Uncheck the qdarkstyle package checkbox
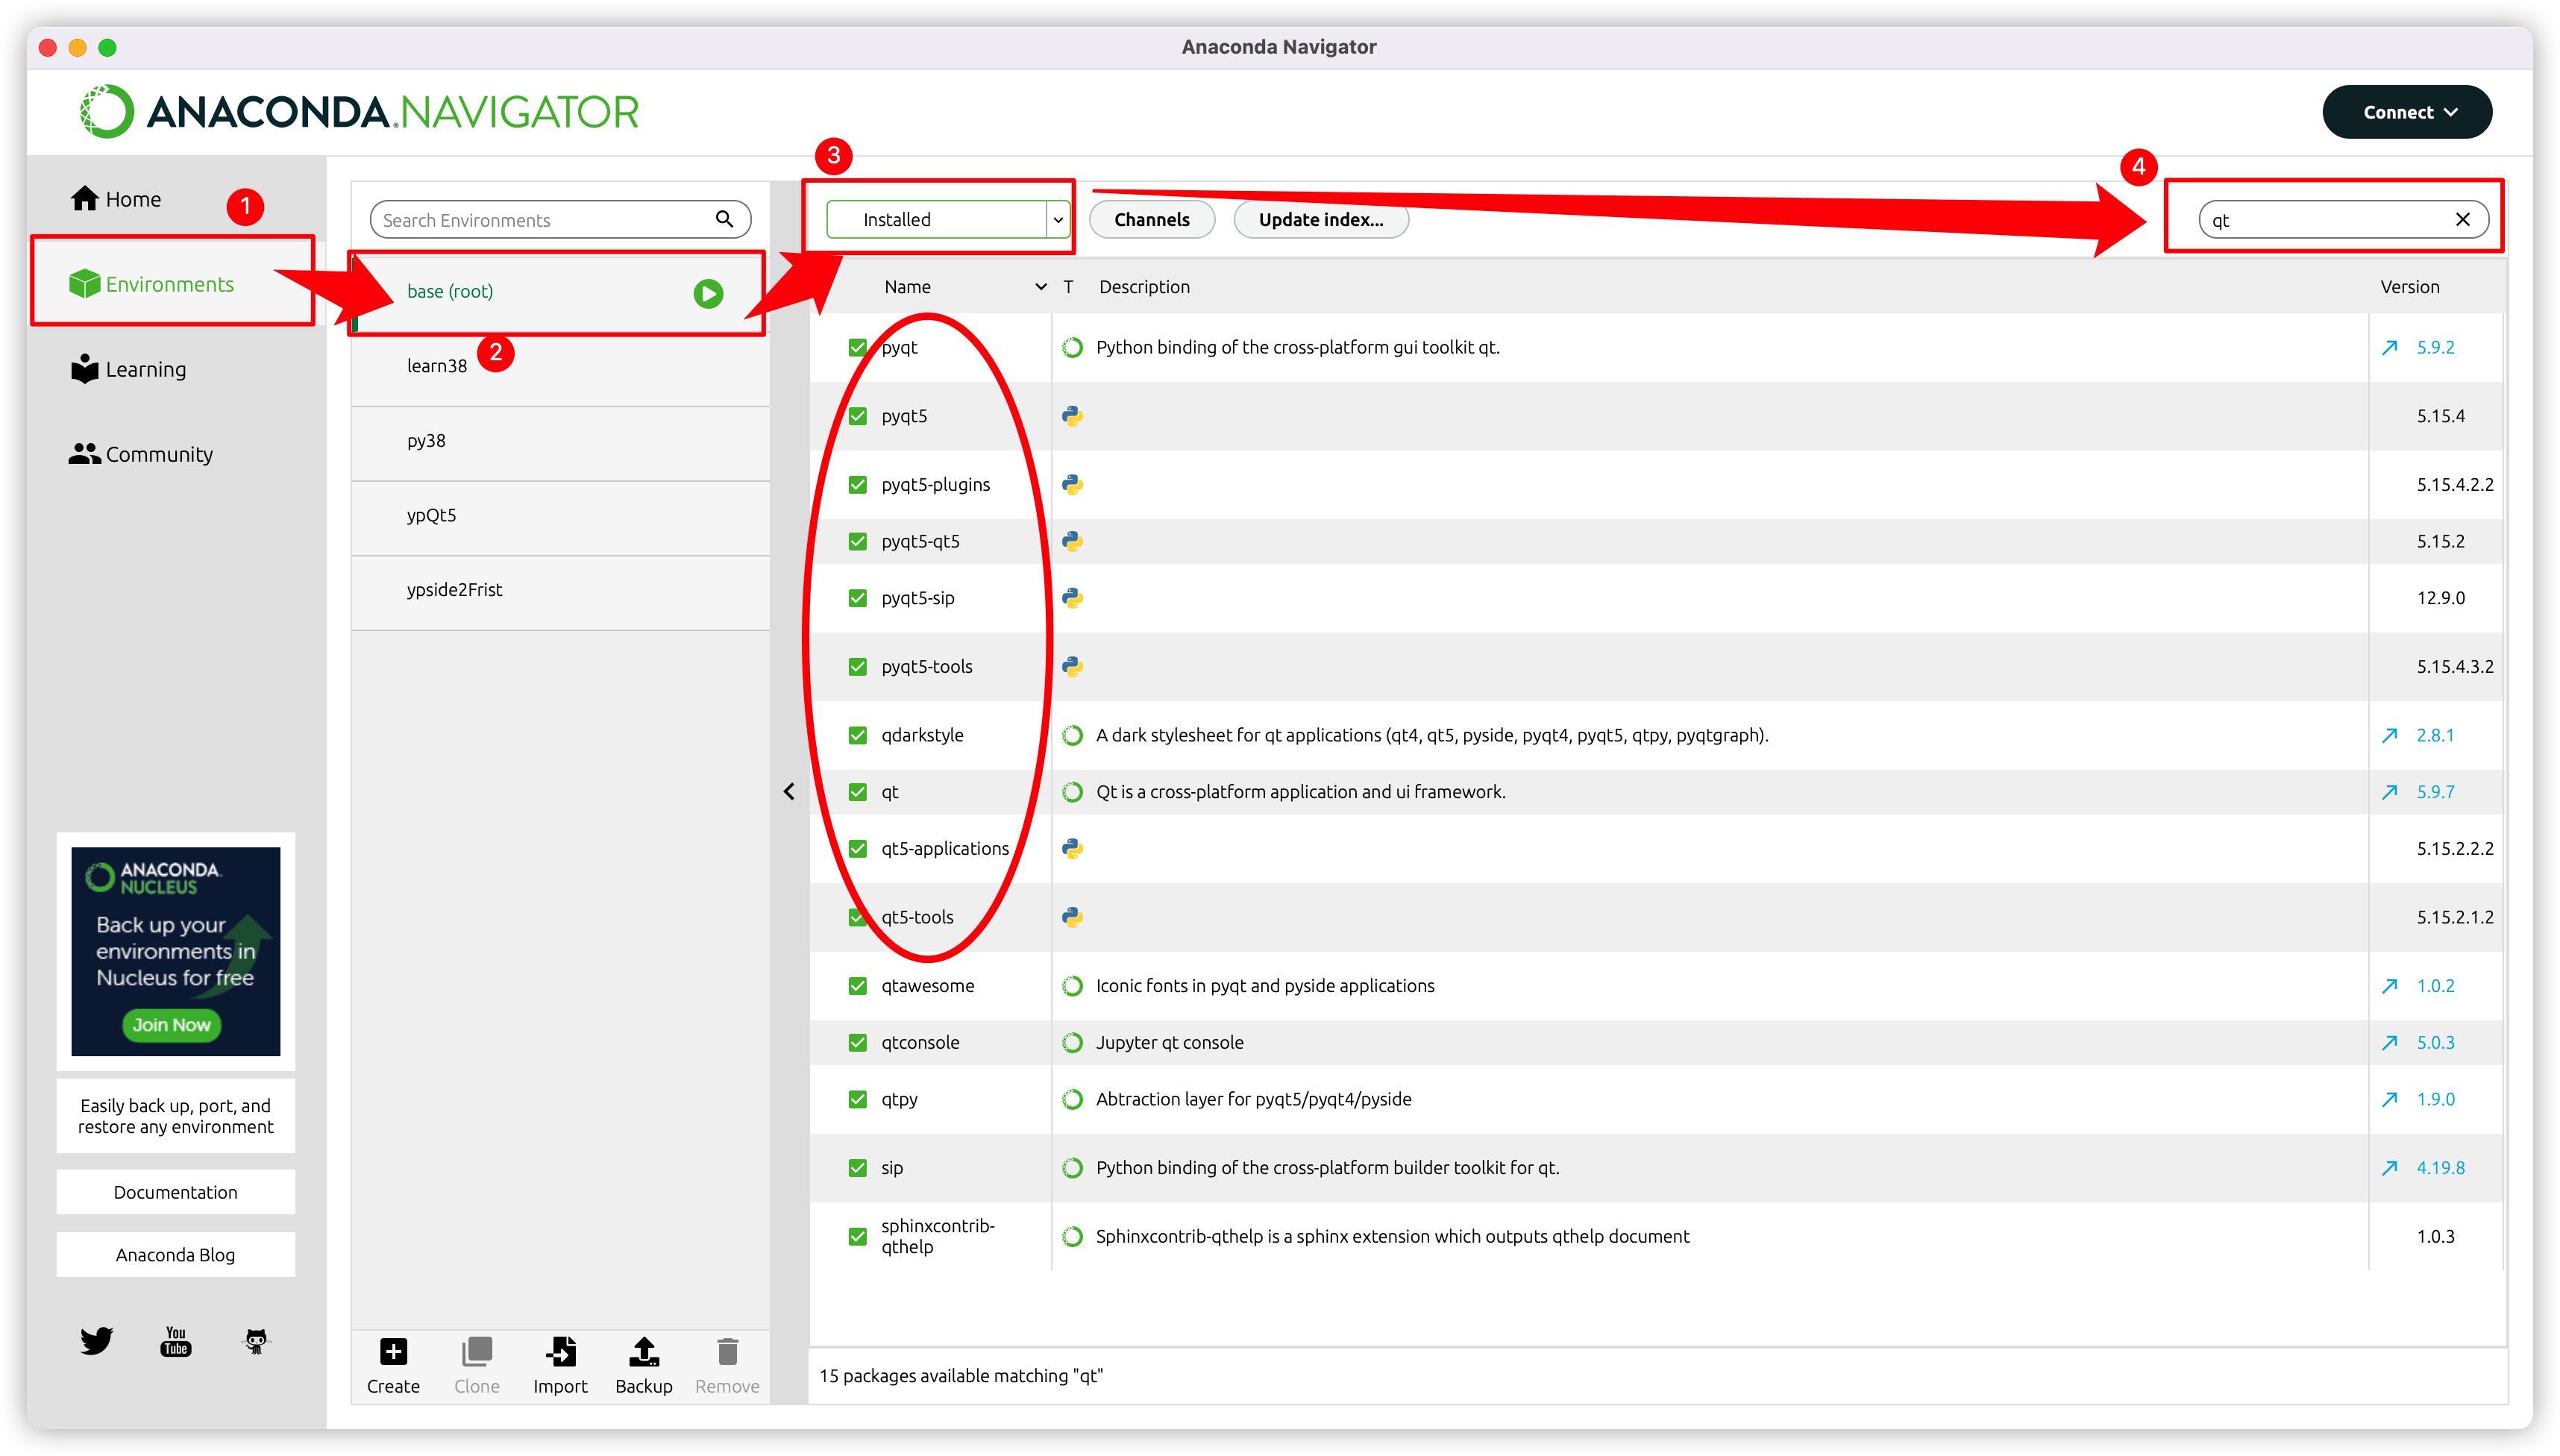Viewport: 2560px width, 1456px height. point(858,735)
